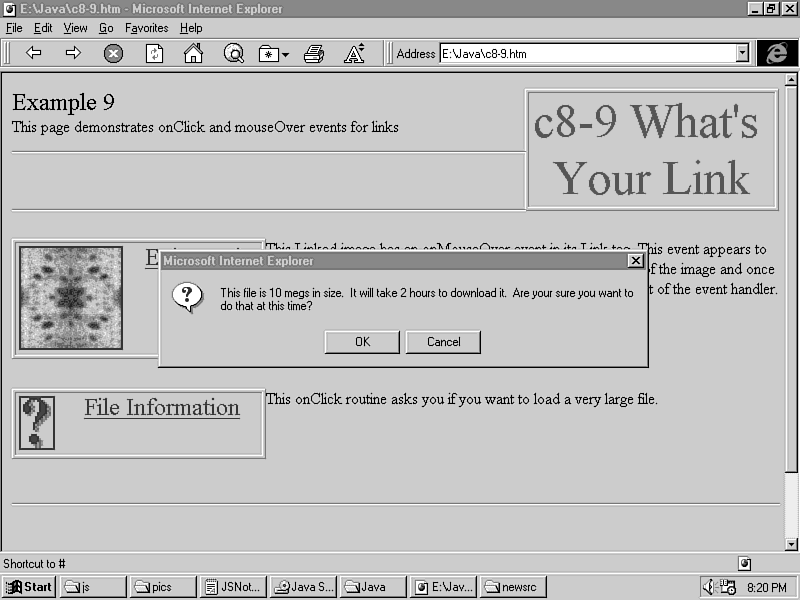Go to Home page via house icon
This screenshot has width=800, height=600.
tap(193, 54)
